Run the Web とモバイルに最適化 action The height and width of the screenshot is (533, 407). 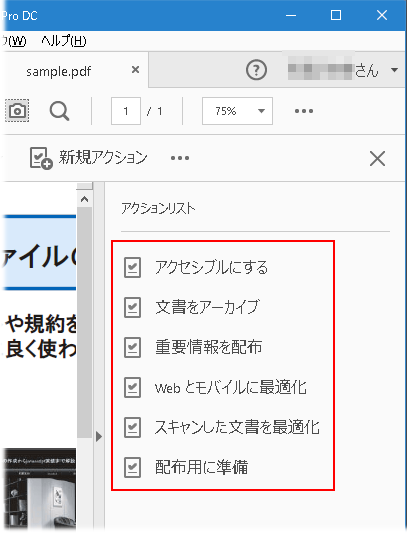pyautogui.click(x=231, y=387)
